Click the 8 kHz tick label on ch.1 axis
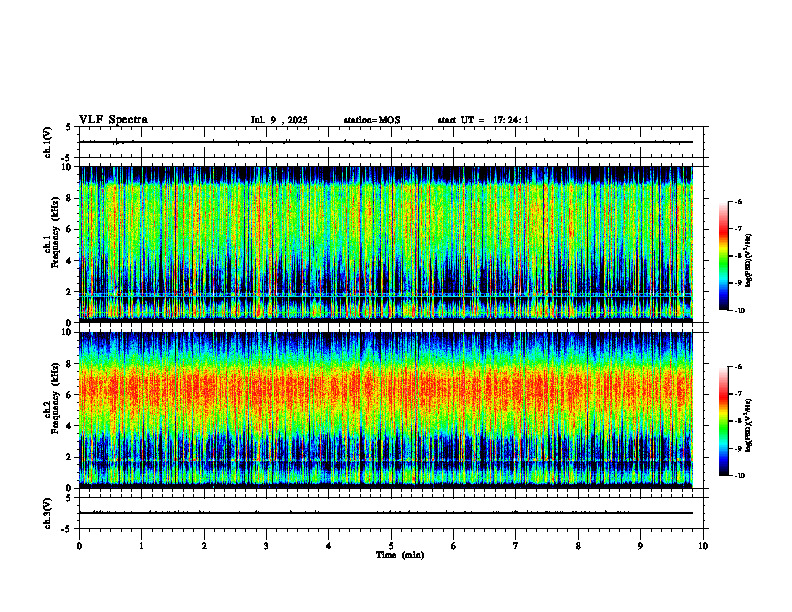The image size is (792, 612). coord(70,198)
